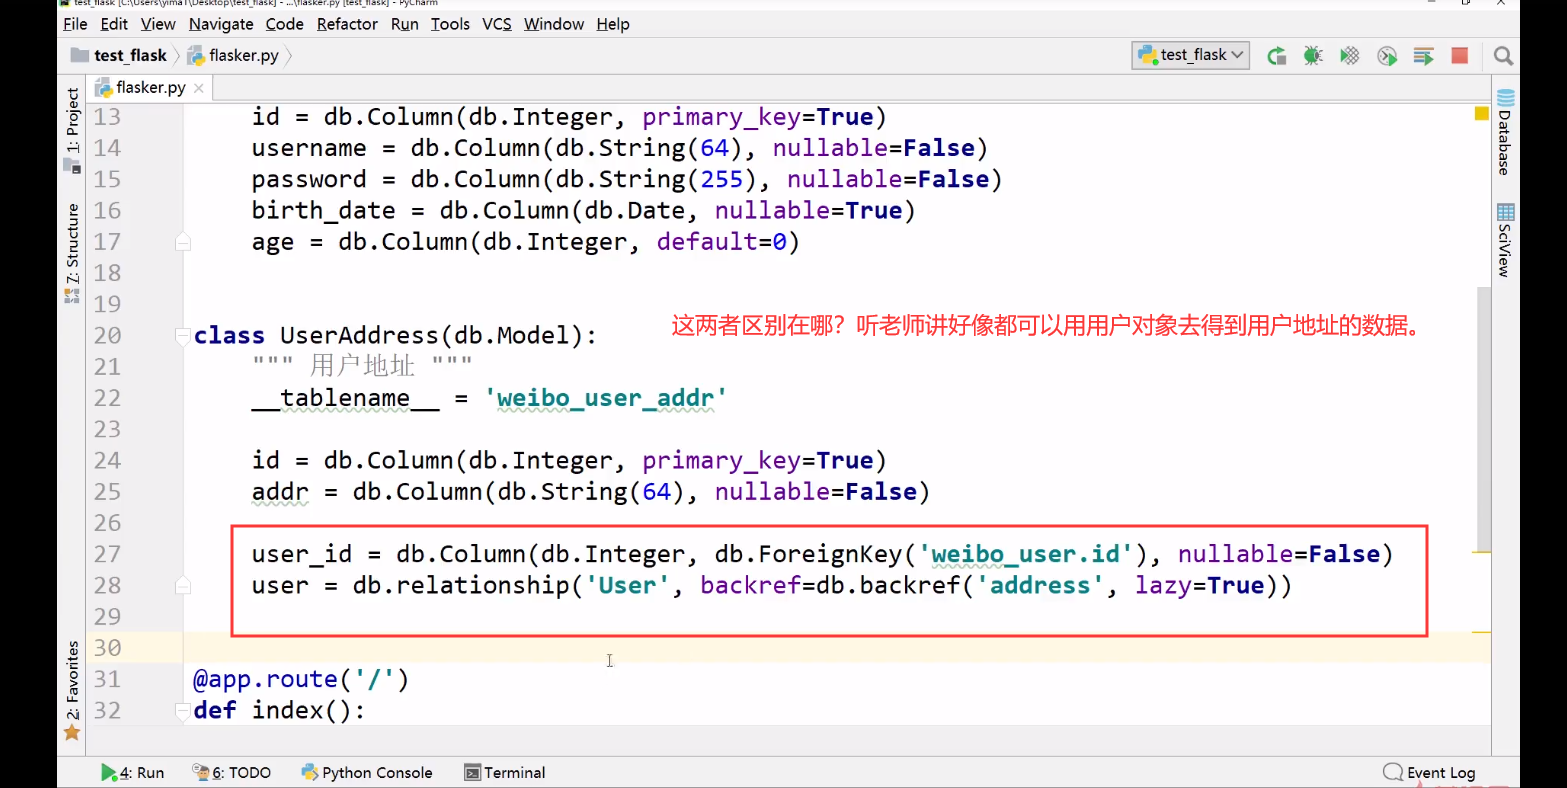Open the Python Console tool window
Viewport: 1567px width, 788px height.
pos(367,772)
